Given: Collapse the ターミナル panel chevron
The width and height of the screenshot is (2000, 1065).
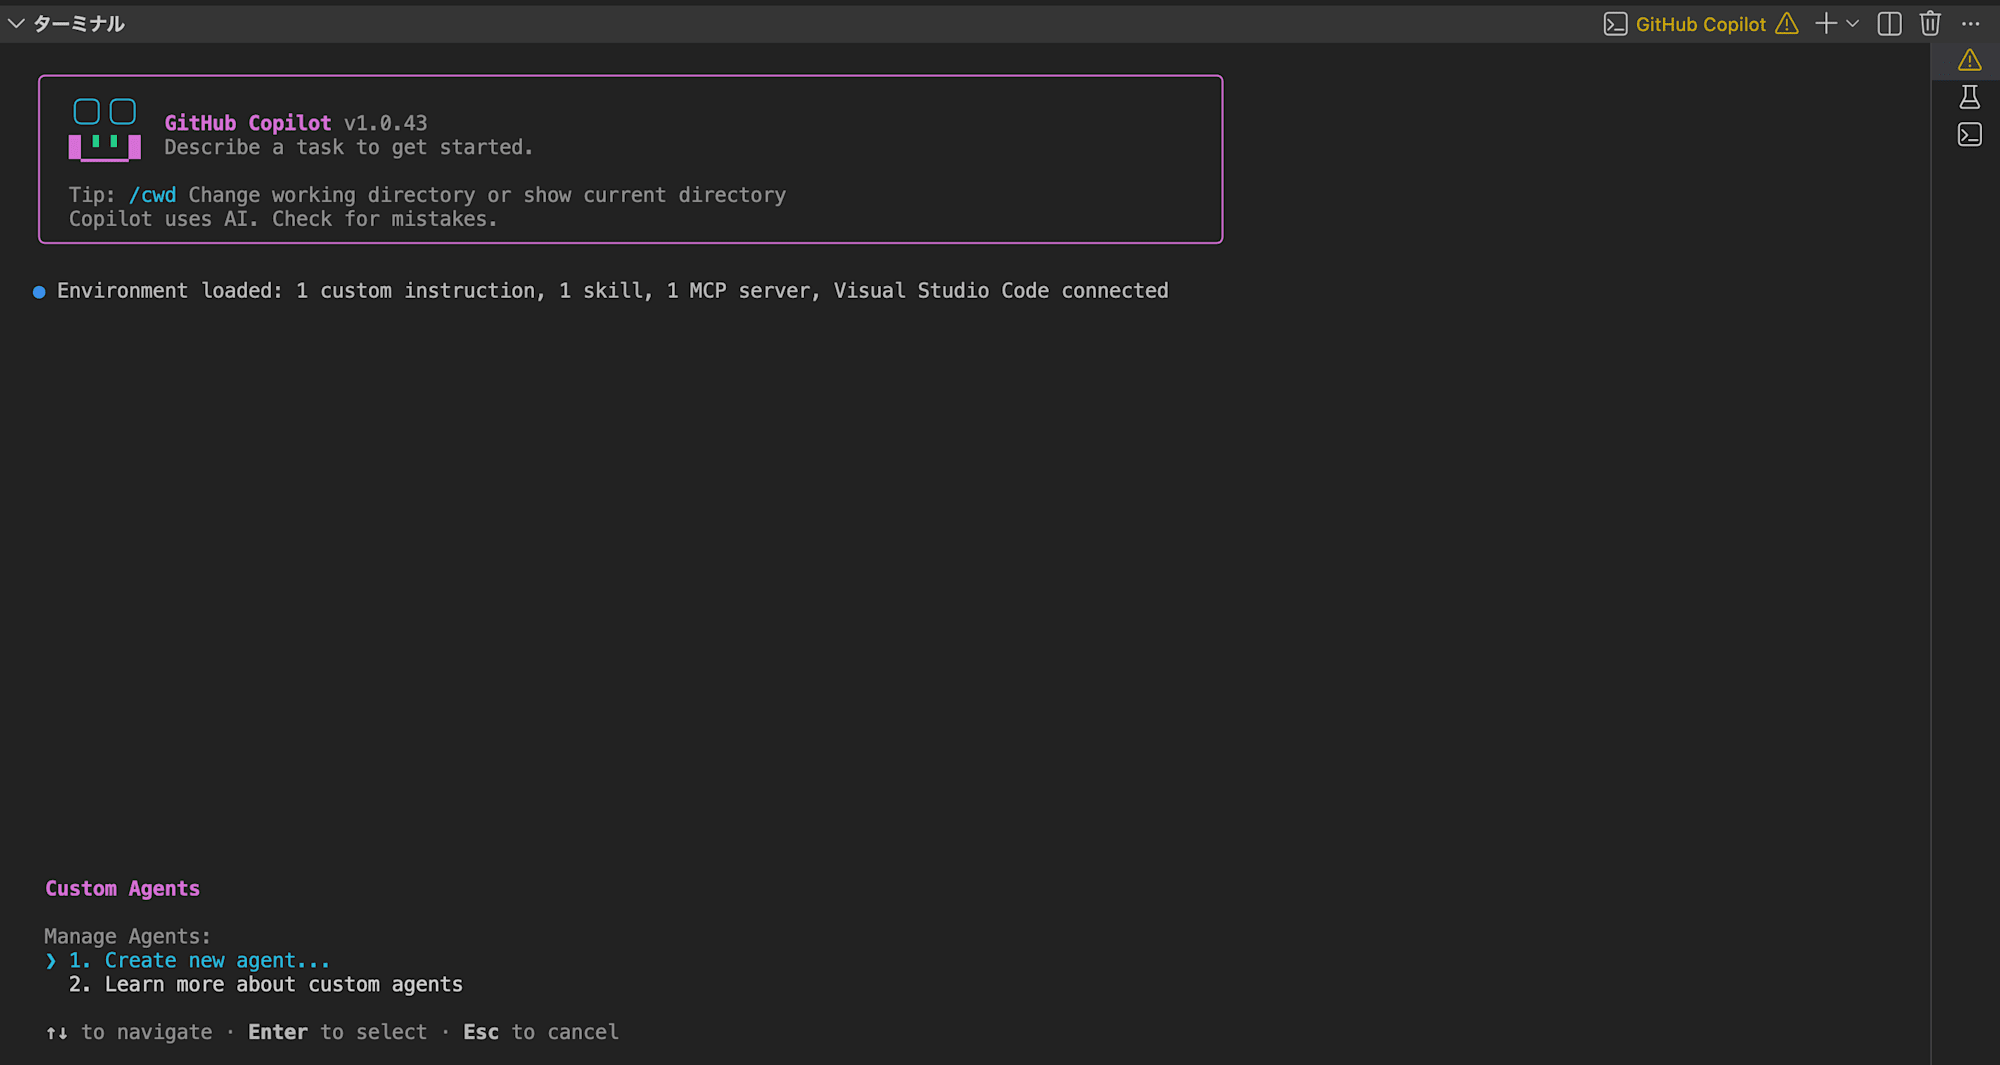Looking at the screenshot, I should tap(16, 23).
